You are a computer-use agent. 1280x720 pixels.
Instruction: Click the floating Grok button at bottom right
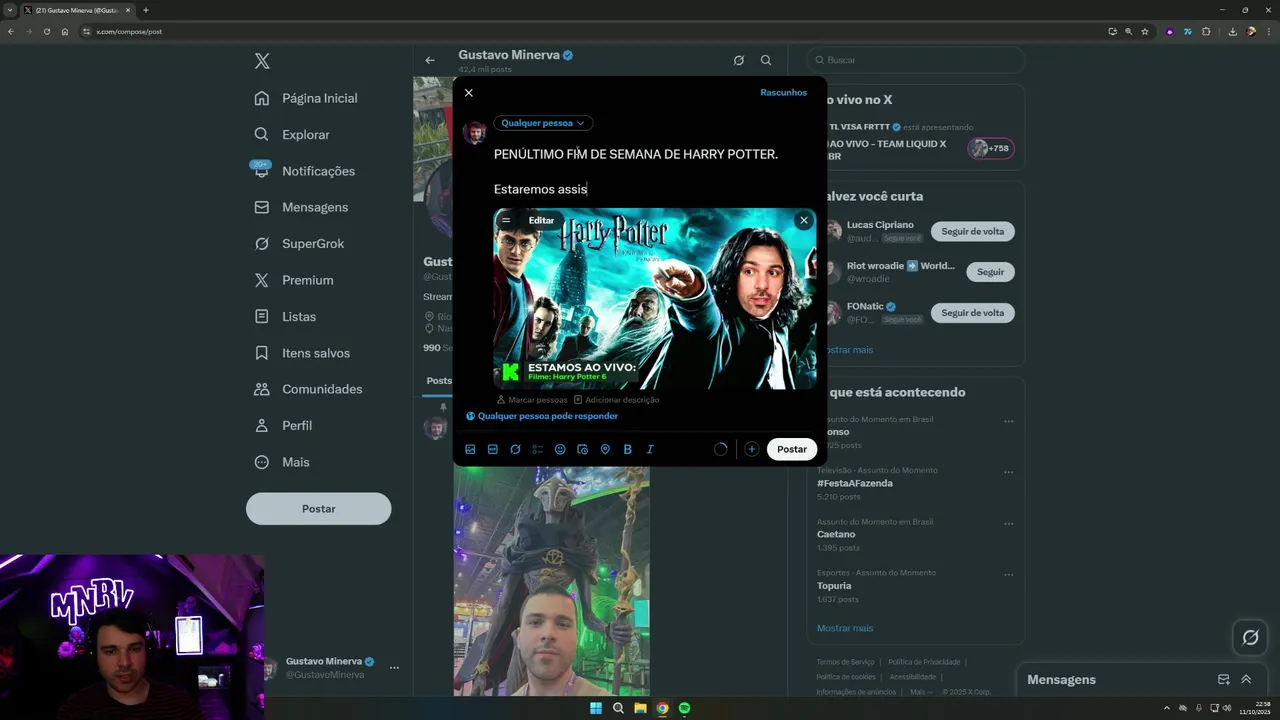(x=1250, y=637)
